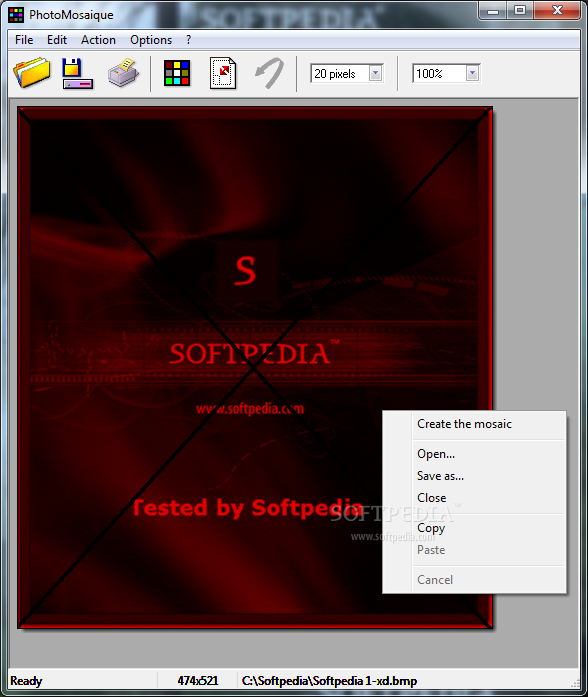This screenshot has height=697, width=588.
Task: Click the loaded Softpedia image preview
Action: (255, 368)
